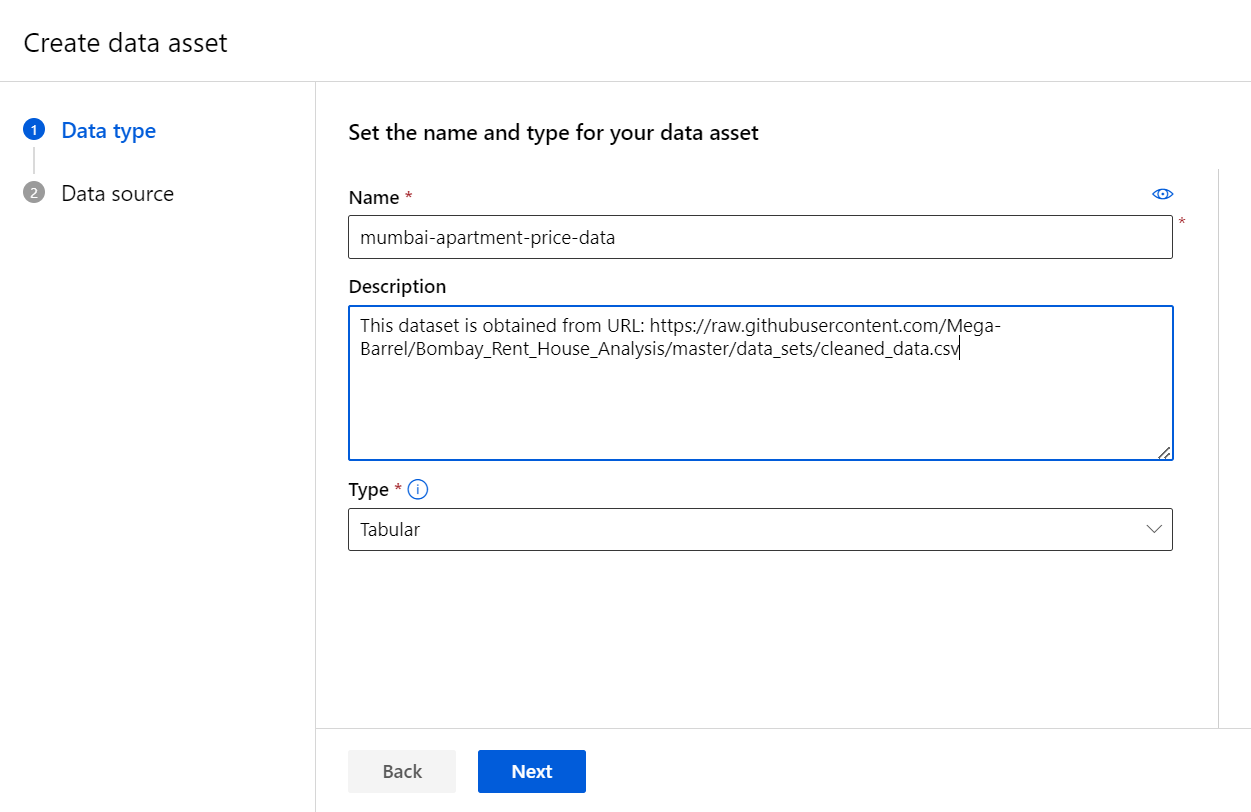Click the Description label
The height and width of the screenshot is (812, 1251).
click(397, 286)
